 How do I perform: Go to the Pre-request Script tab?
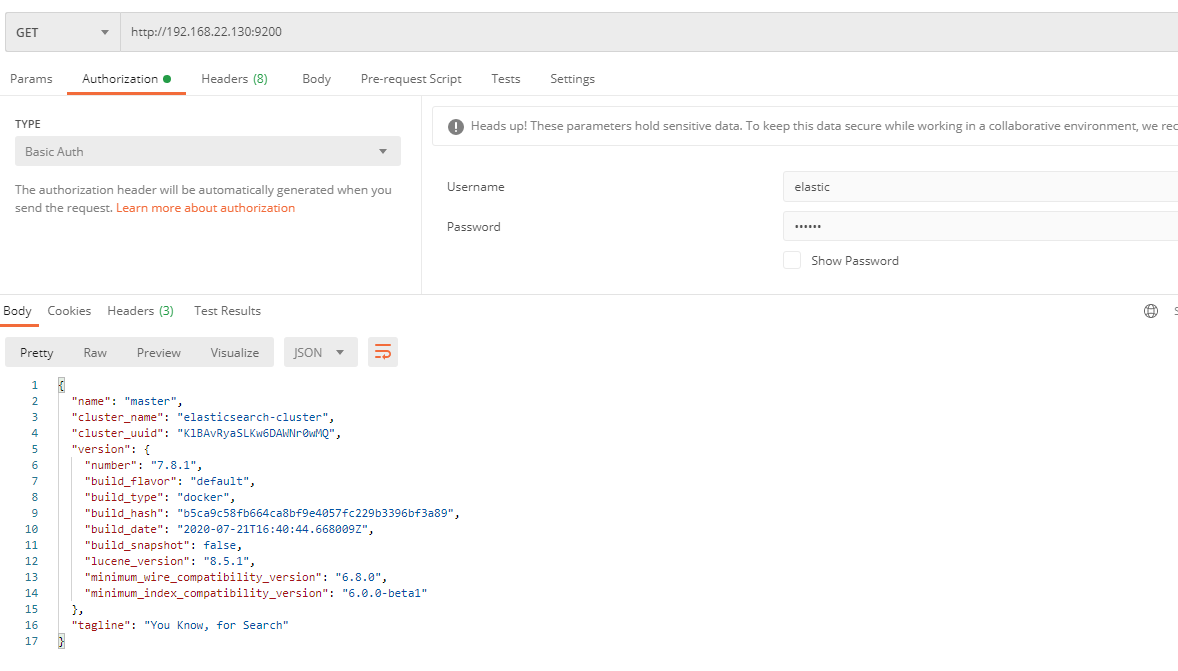coord(411,79)
